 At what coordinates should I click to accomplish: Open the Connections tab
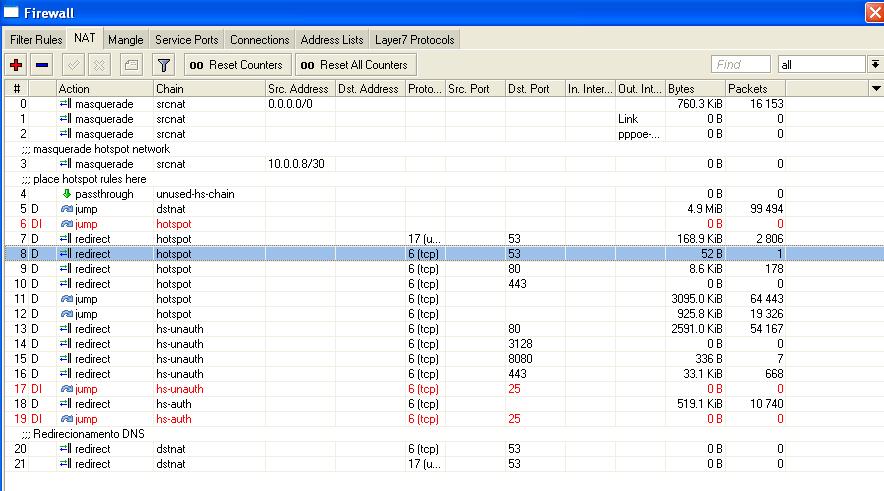[259, 40]
